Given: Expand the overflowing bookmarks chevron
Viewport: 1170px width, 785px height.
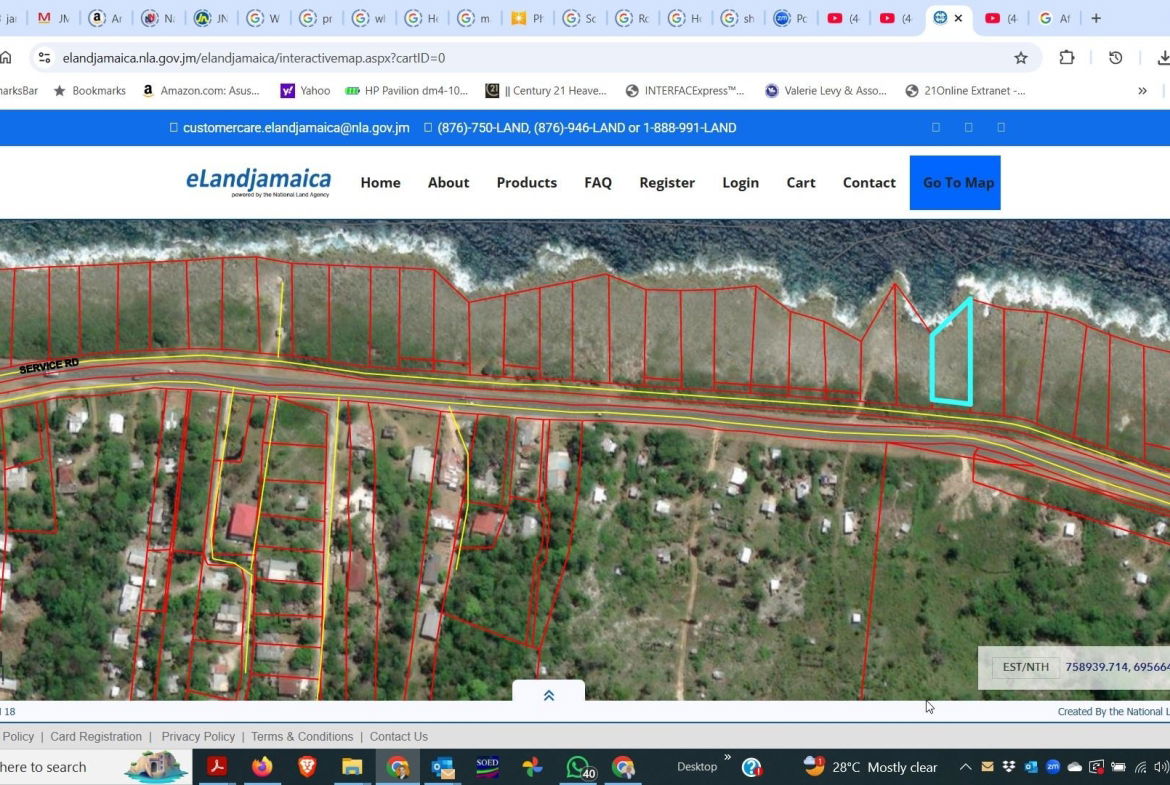Looking at the screenshot, I should coord(1142,90).
